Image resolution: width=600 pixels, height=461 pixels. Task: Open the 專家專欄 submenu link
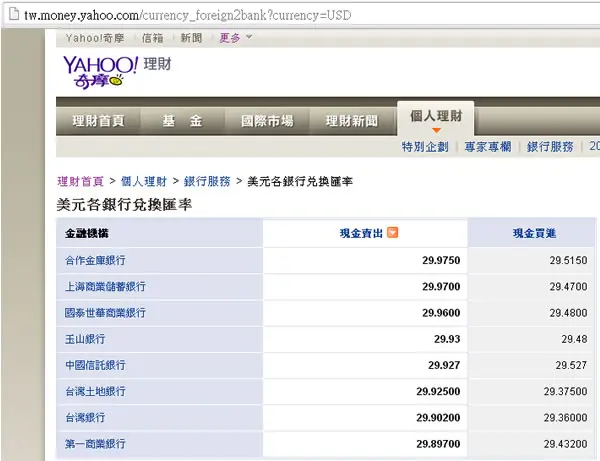[x=488, y=147]
